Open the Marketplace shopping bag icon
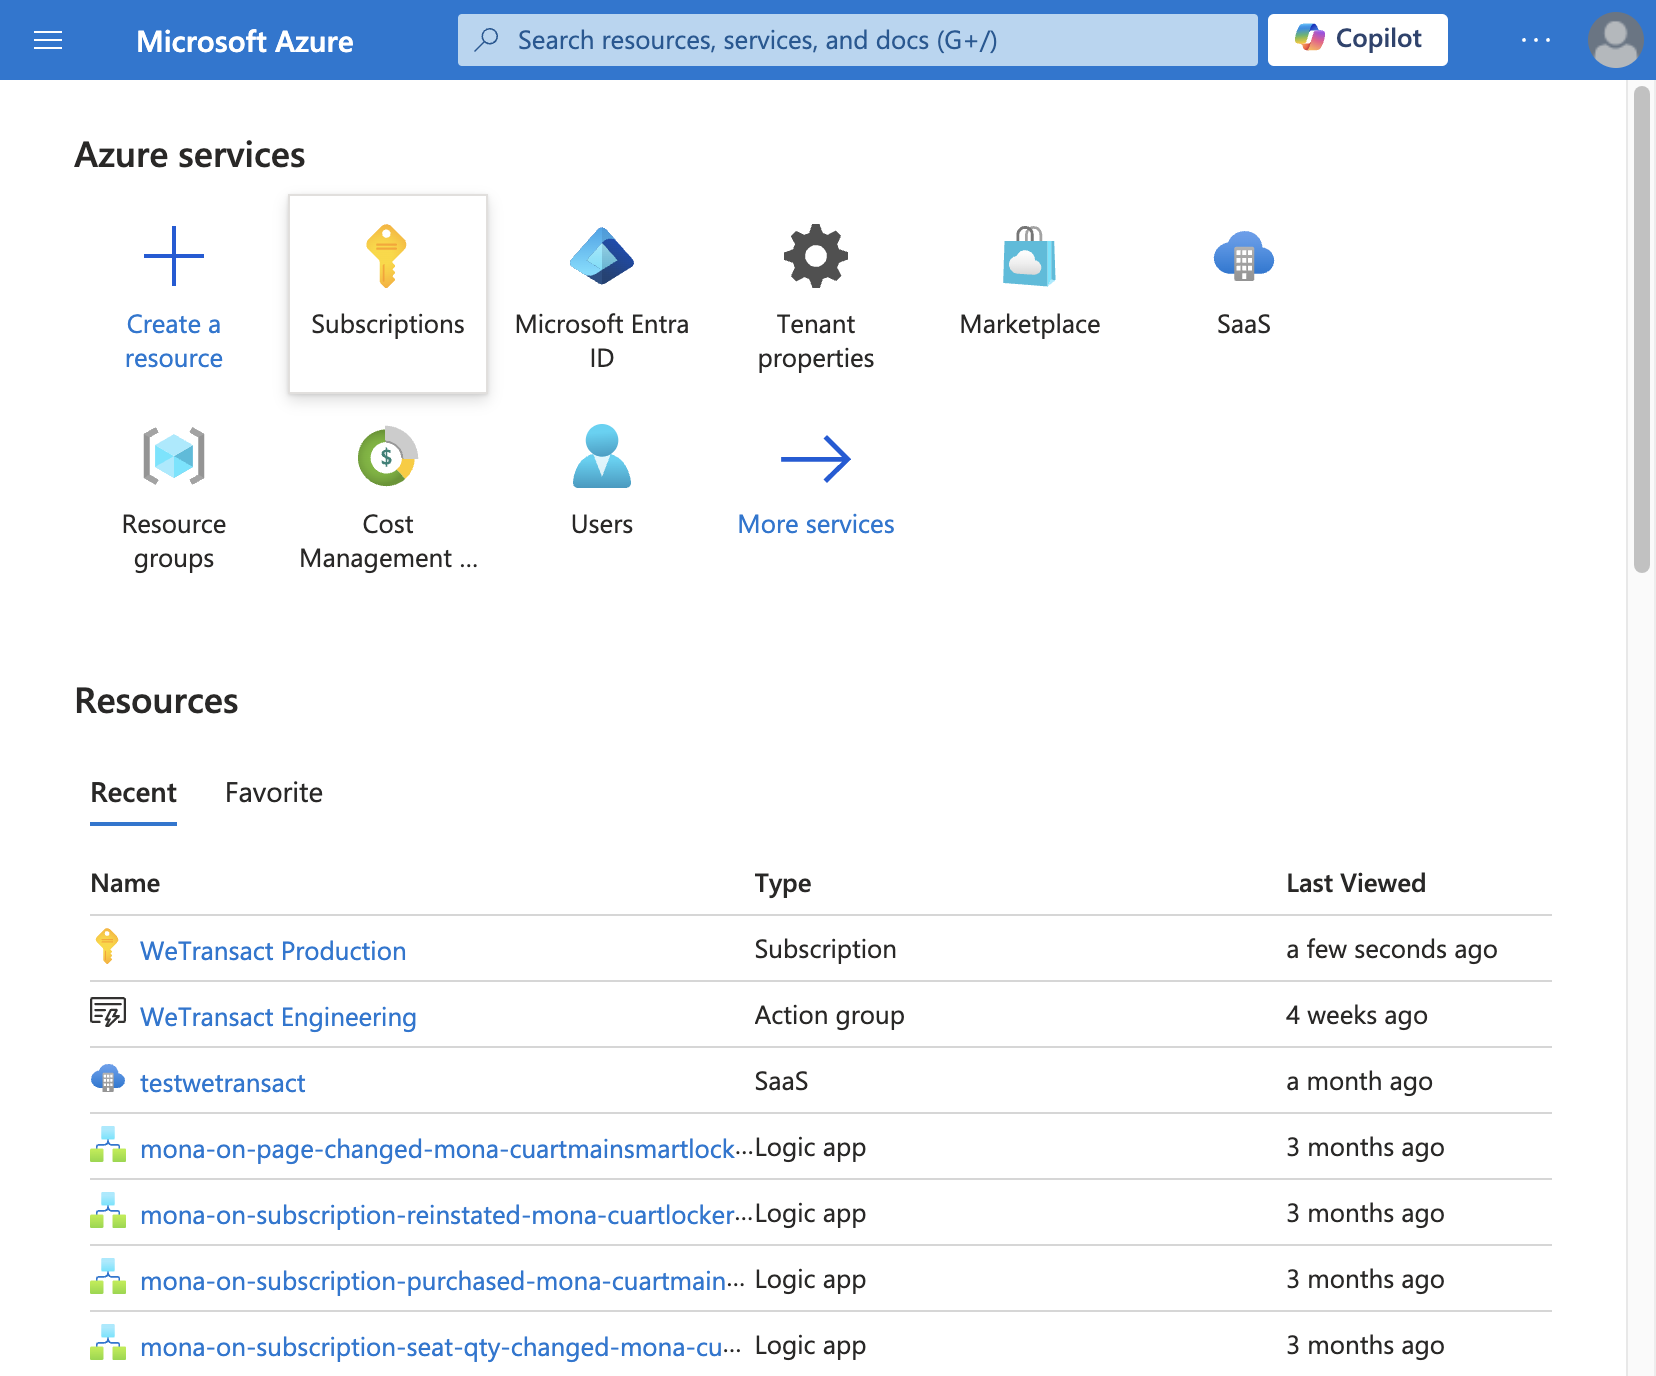Screen dimensions: 1656x1376 (1030, 256)
